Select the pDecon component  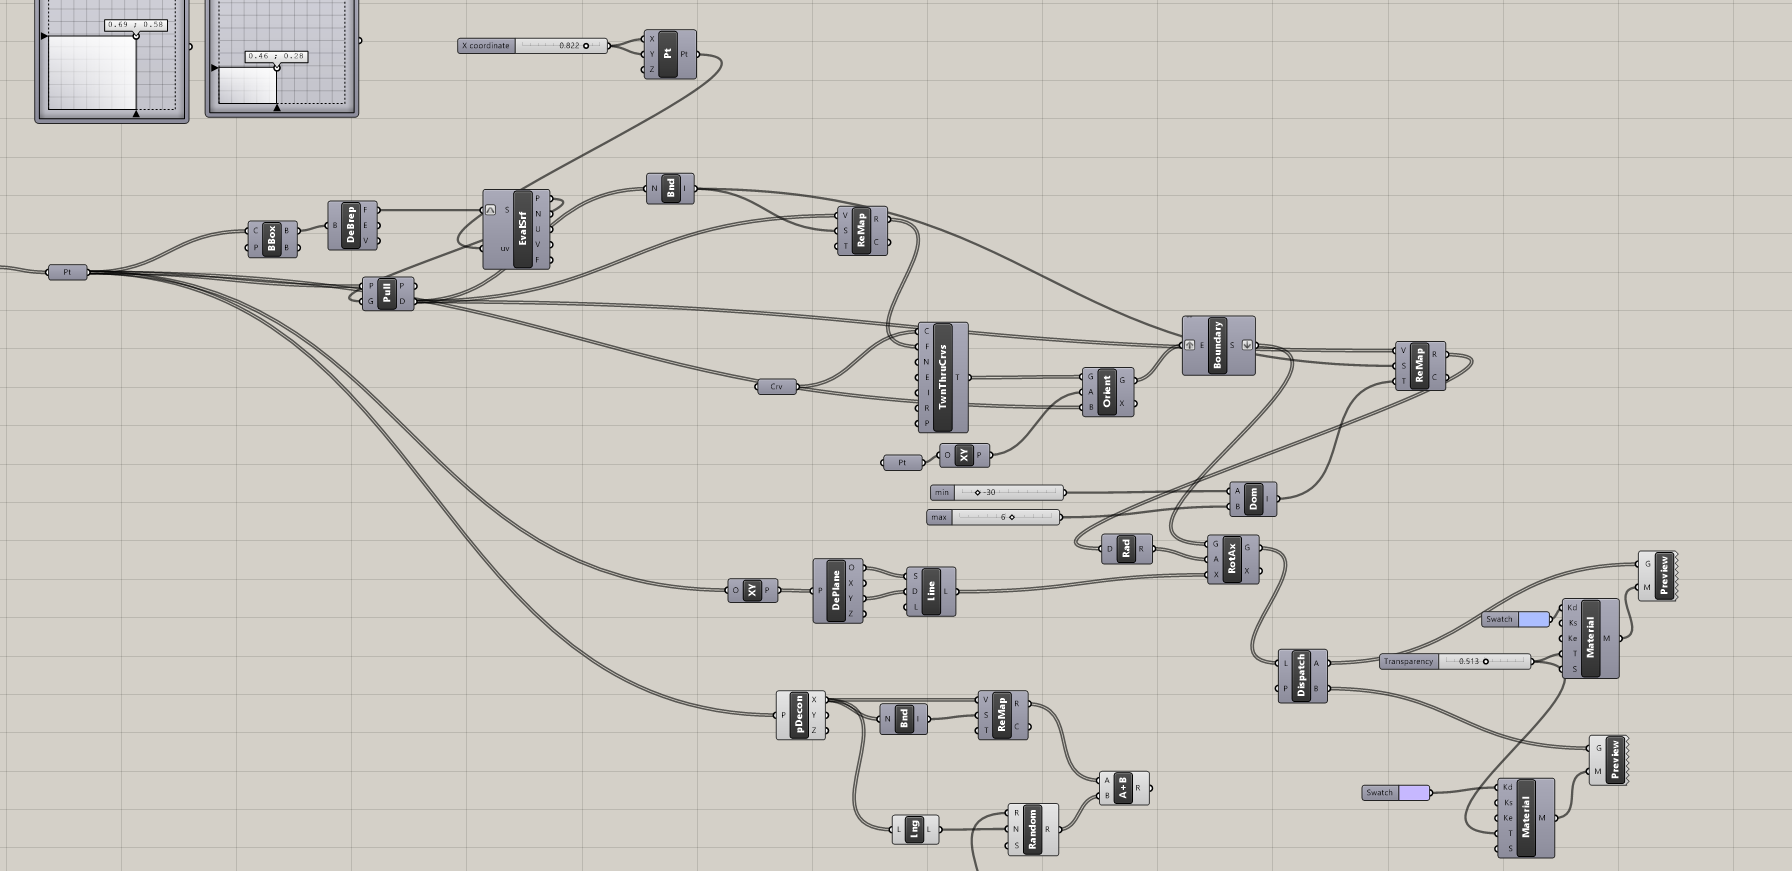point(799,715)
